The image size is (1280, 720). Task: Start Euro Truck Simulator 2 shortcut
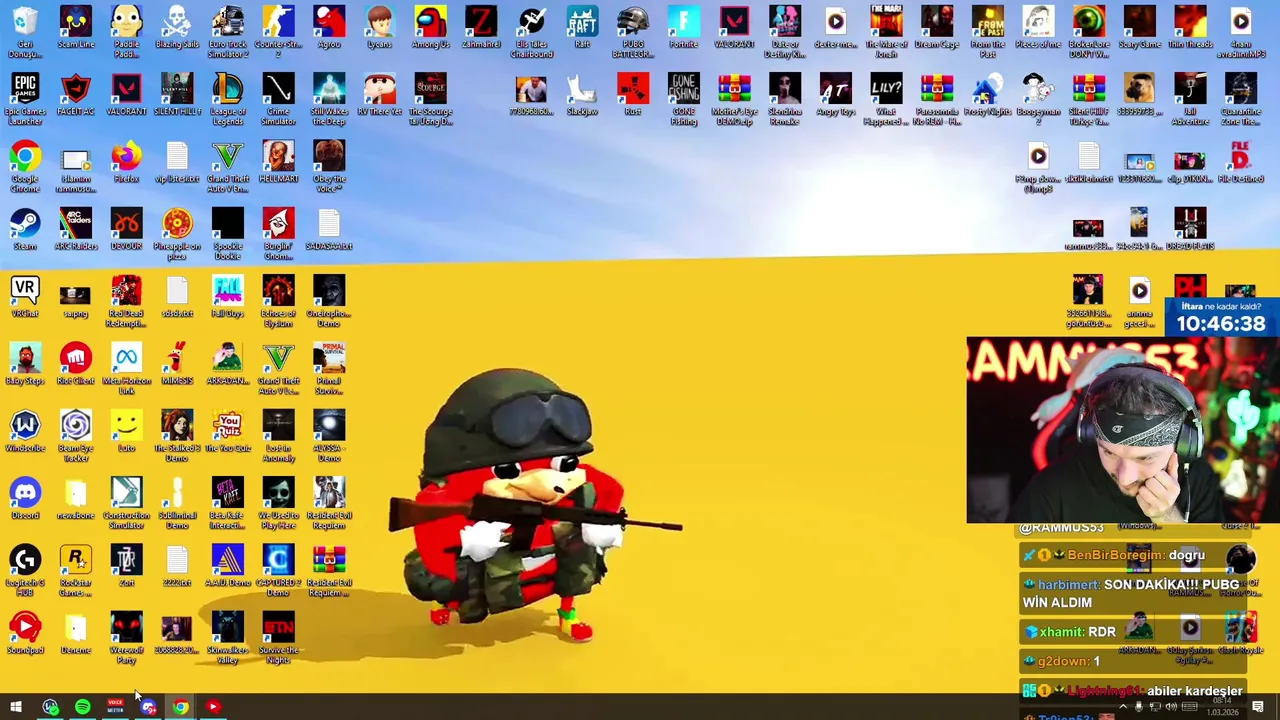(x=228, y=31)
